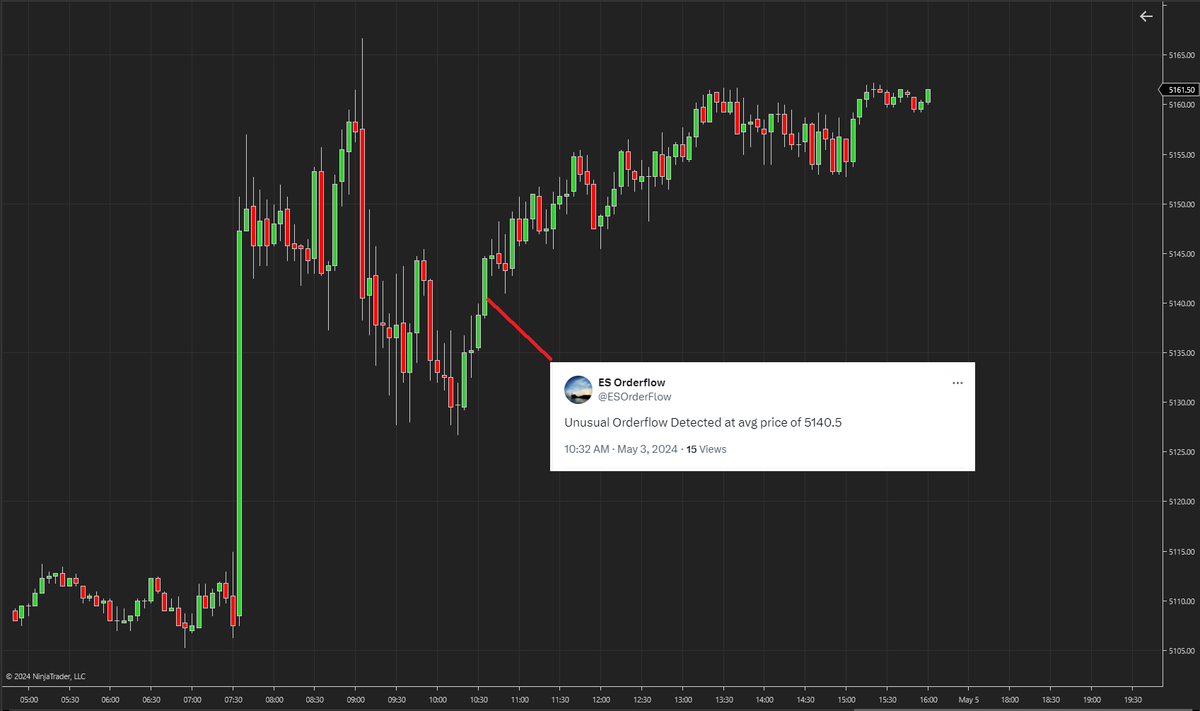Screen dimensions: 1200x711
Task: Click the 5160.00 price axis label
Action: click(1181, 105)
